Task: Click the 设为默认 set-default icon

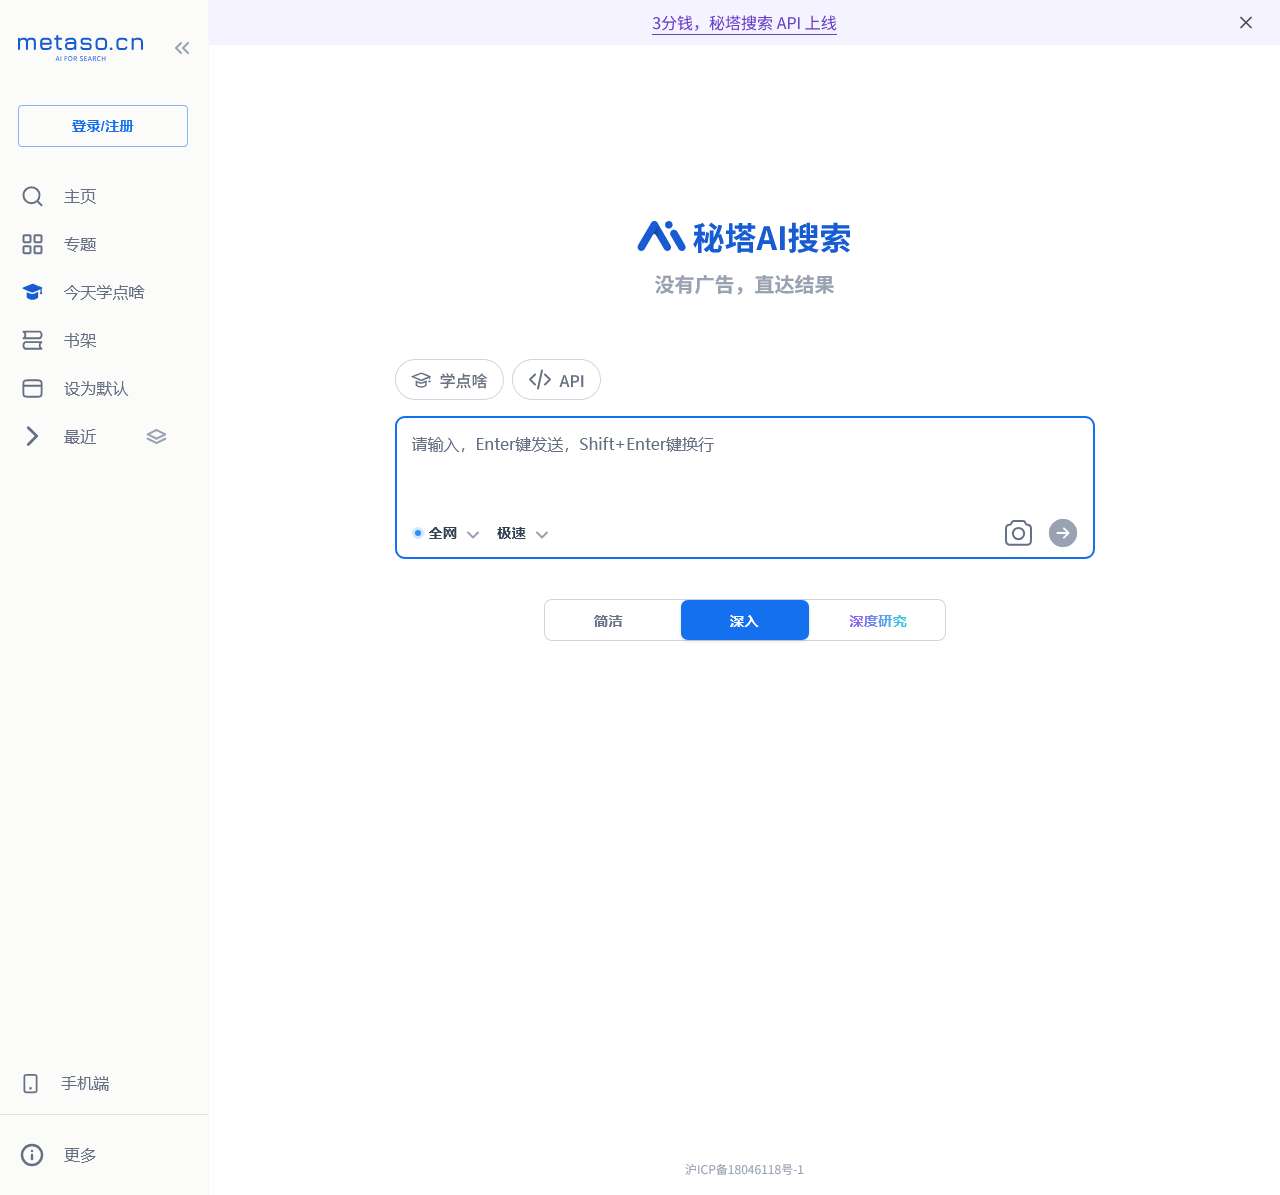Action: 32,388
